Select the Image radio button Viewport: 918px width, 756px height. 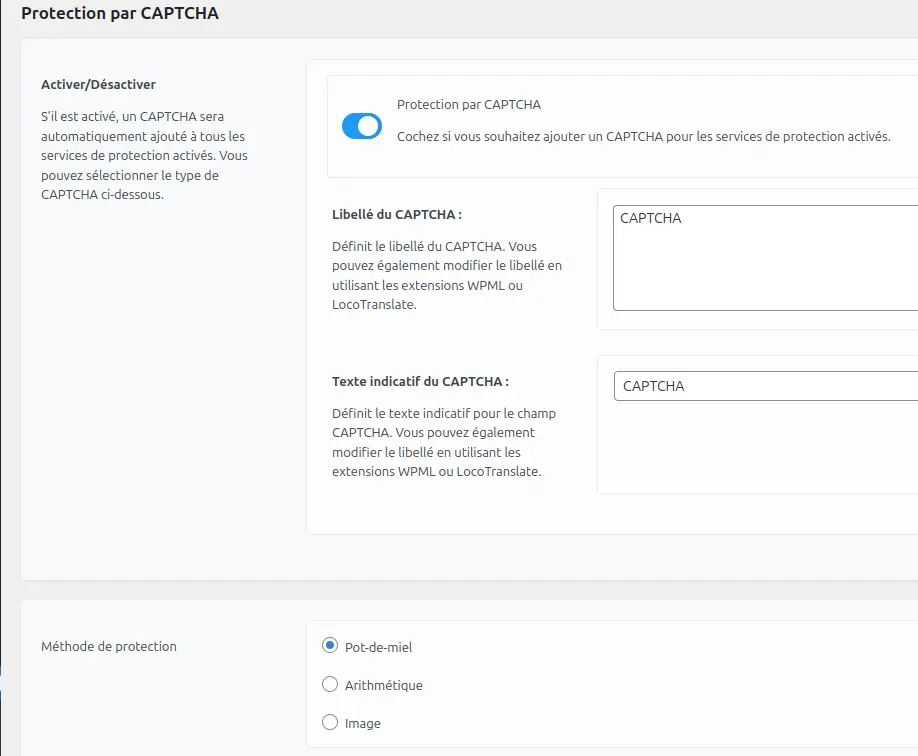tap(330, 722)
